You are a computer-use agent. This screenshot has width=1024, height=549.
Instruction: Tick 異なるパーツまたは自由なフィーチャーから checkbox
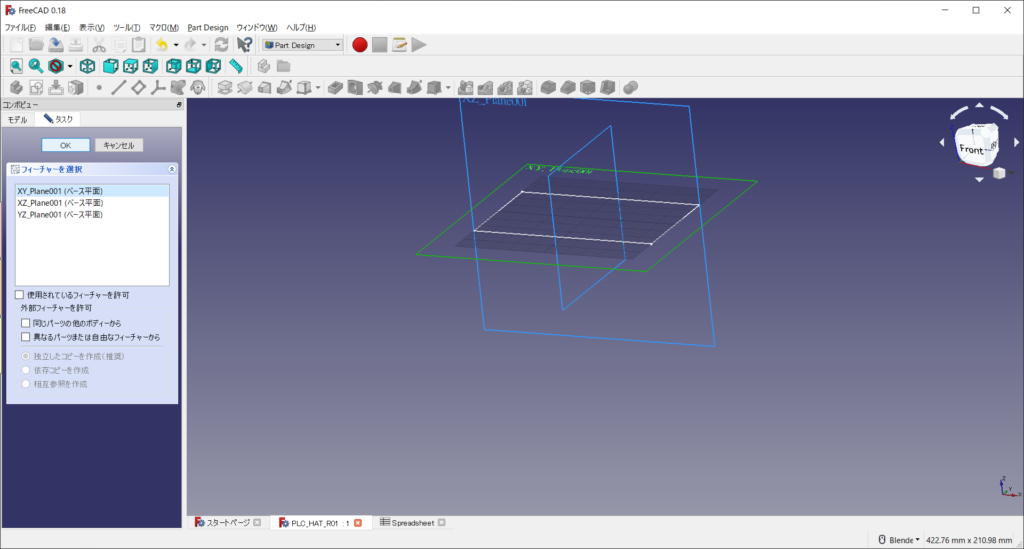point(26,337)
